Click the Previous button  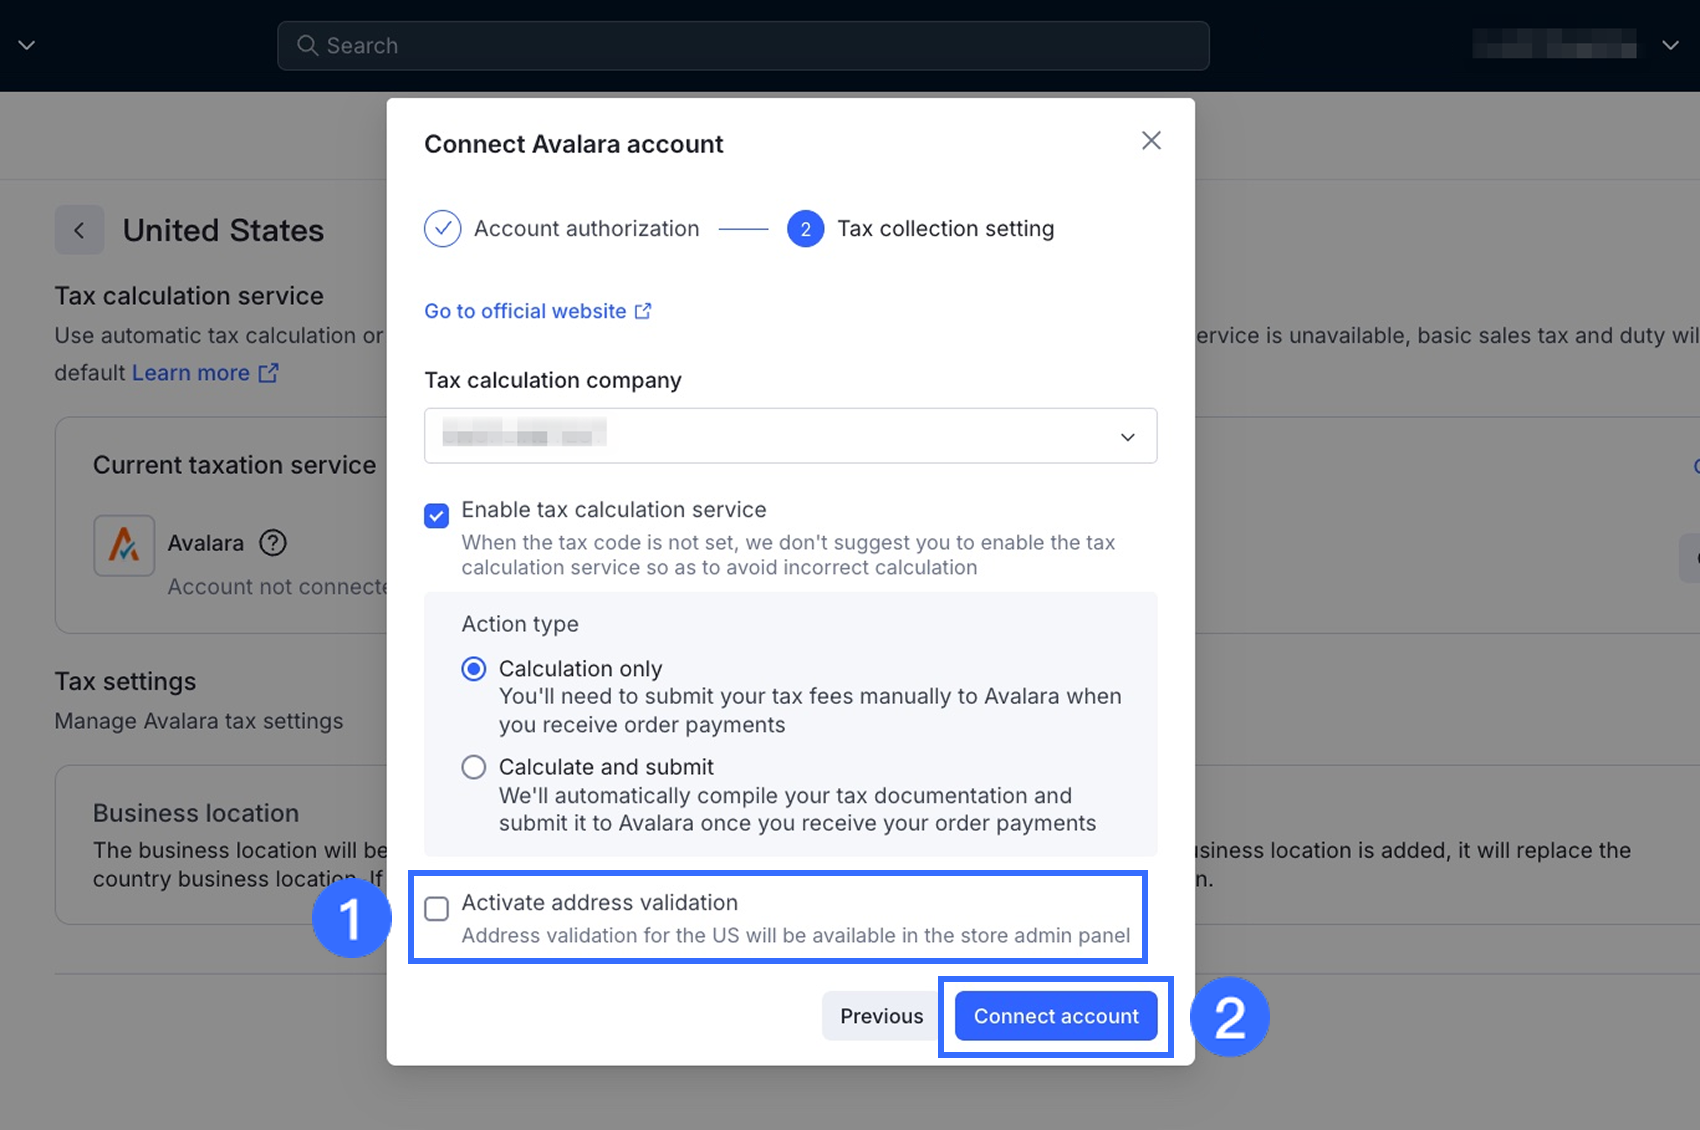tap(881, 1016)
